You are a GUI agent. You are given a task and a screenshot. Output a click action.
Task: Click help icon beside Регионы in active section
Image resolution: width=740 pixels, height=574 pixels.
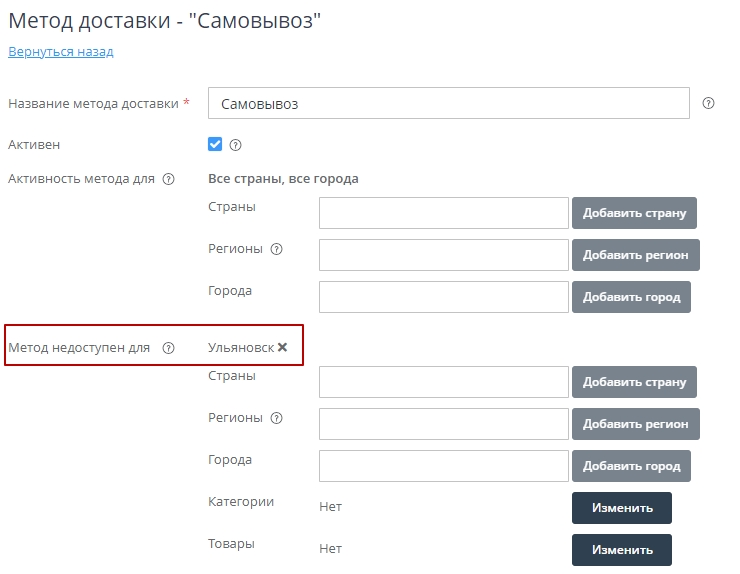[277, 250]
